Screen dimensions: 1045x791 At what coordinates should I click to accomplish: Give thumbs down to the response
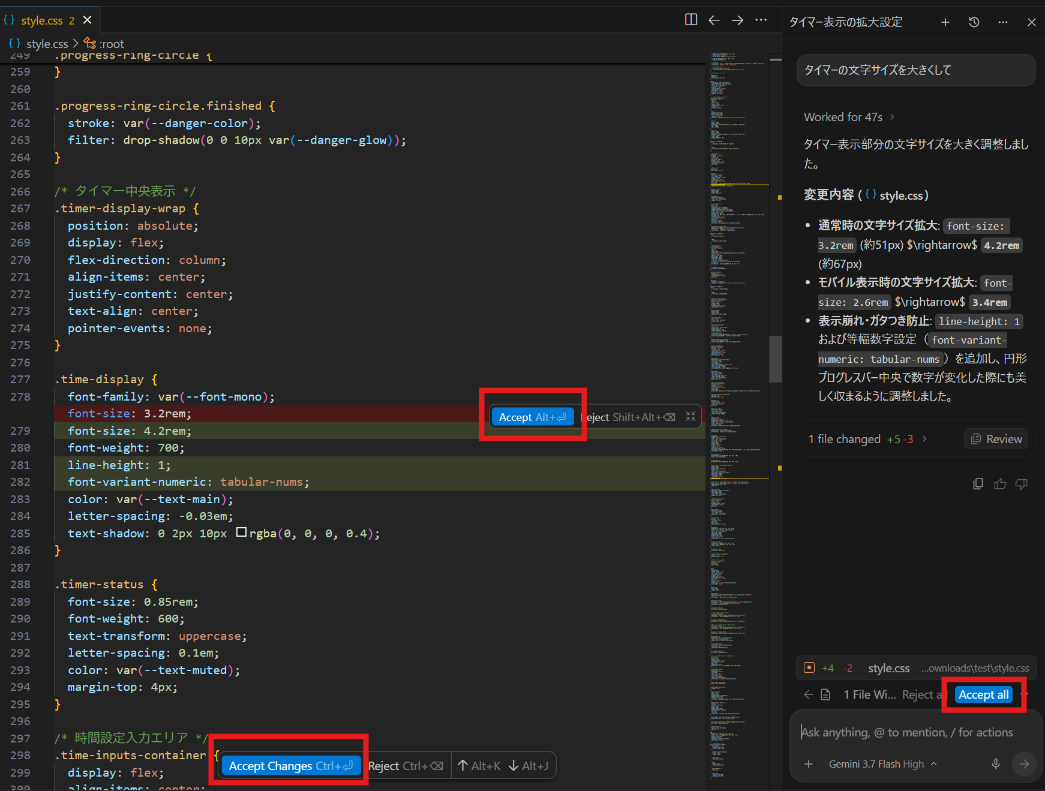(x=1021, y=484)
